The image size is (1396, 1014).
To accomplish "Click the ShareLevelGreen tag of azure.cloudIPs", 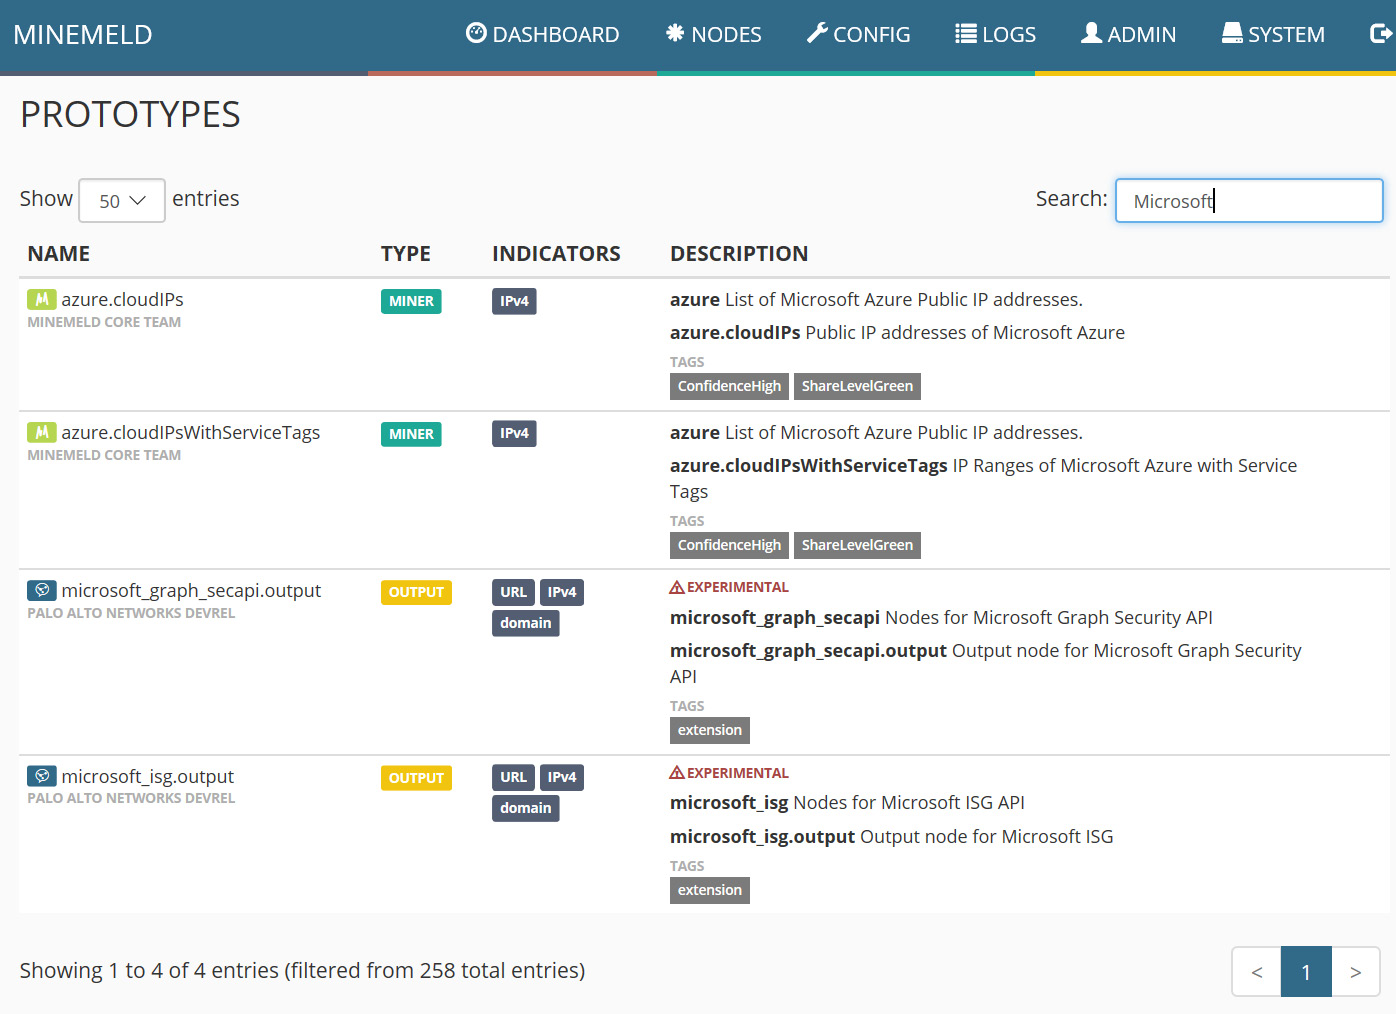I will (x=857, y=386).
